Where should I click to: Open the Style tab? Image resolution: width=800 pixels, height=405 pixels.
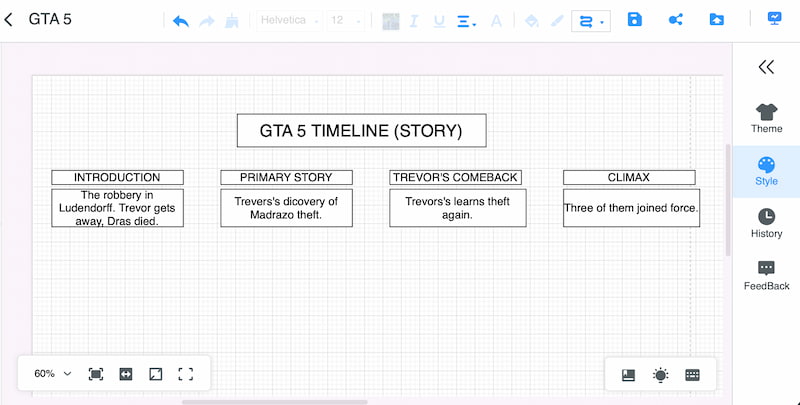coord(766,171)
